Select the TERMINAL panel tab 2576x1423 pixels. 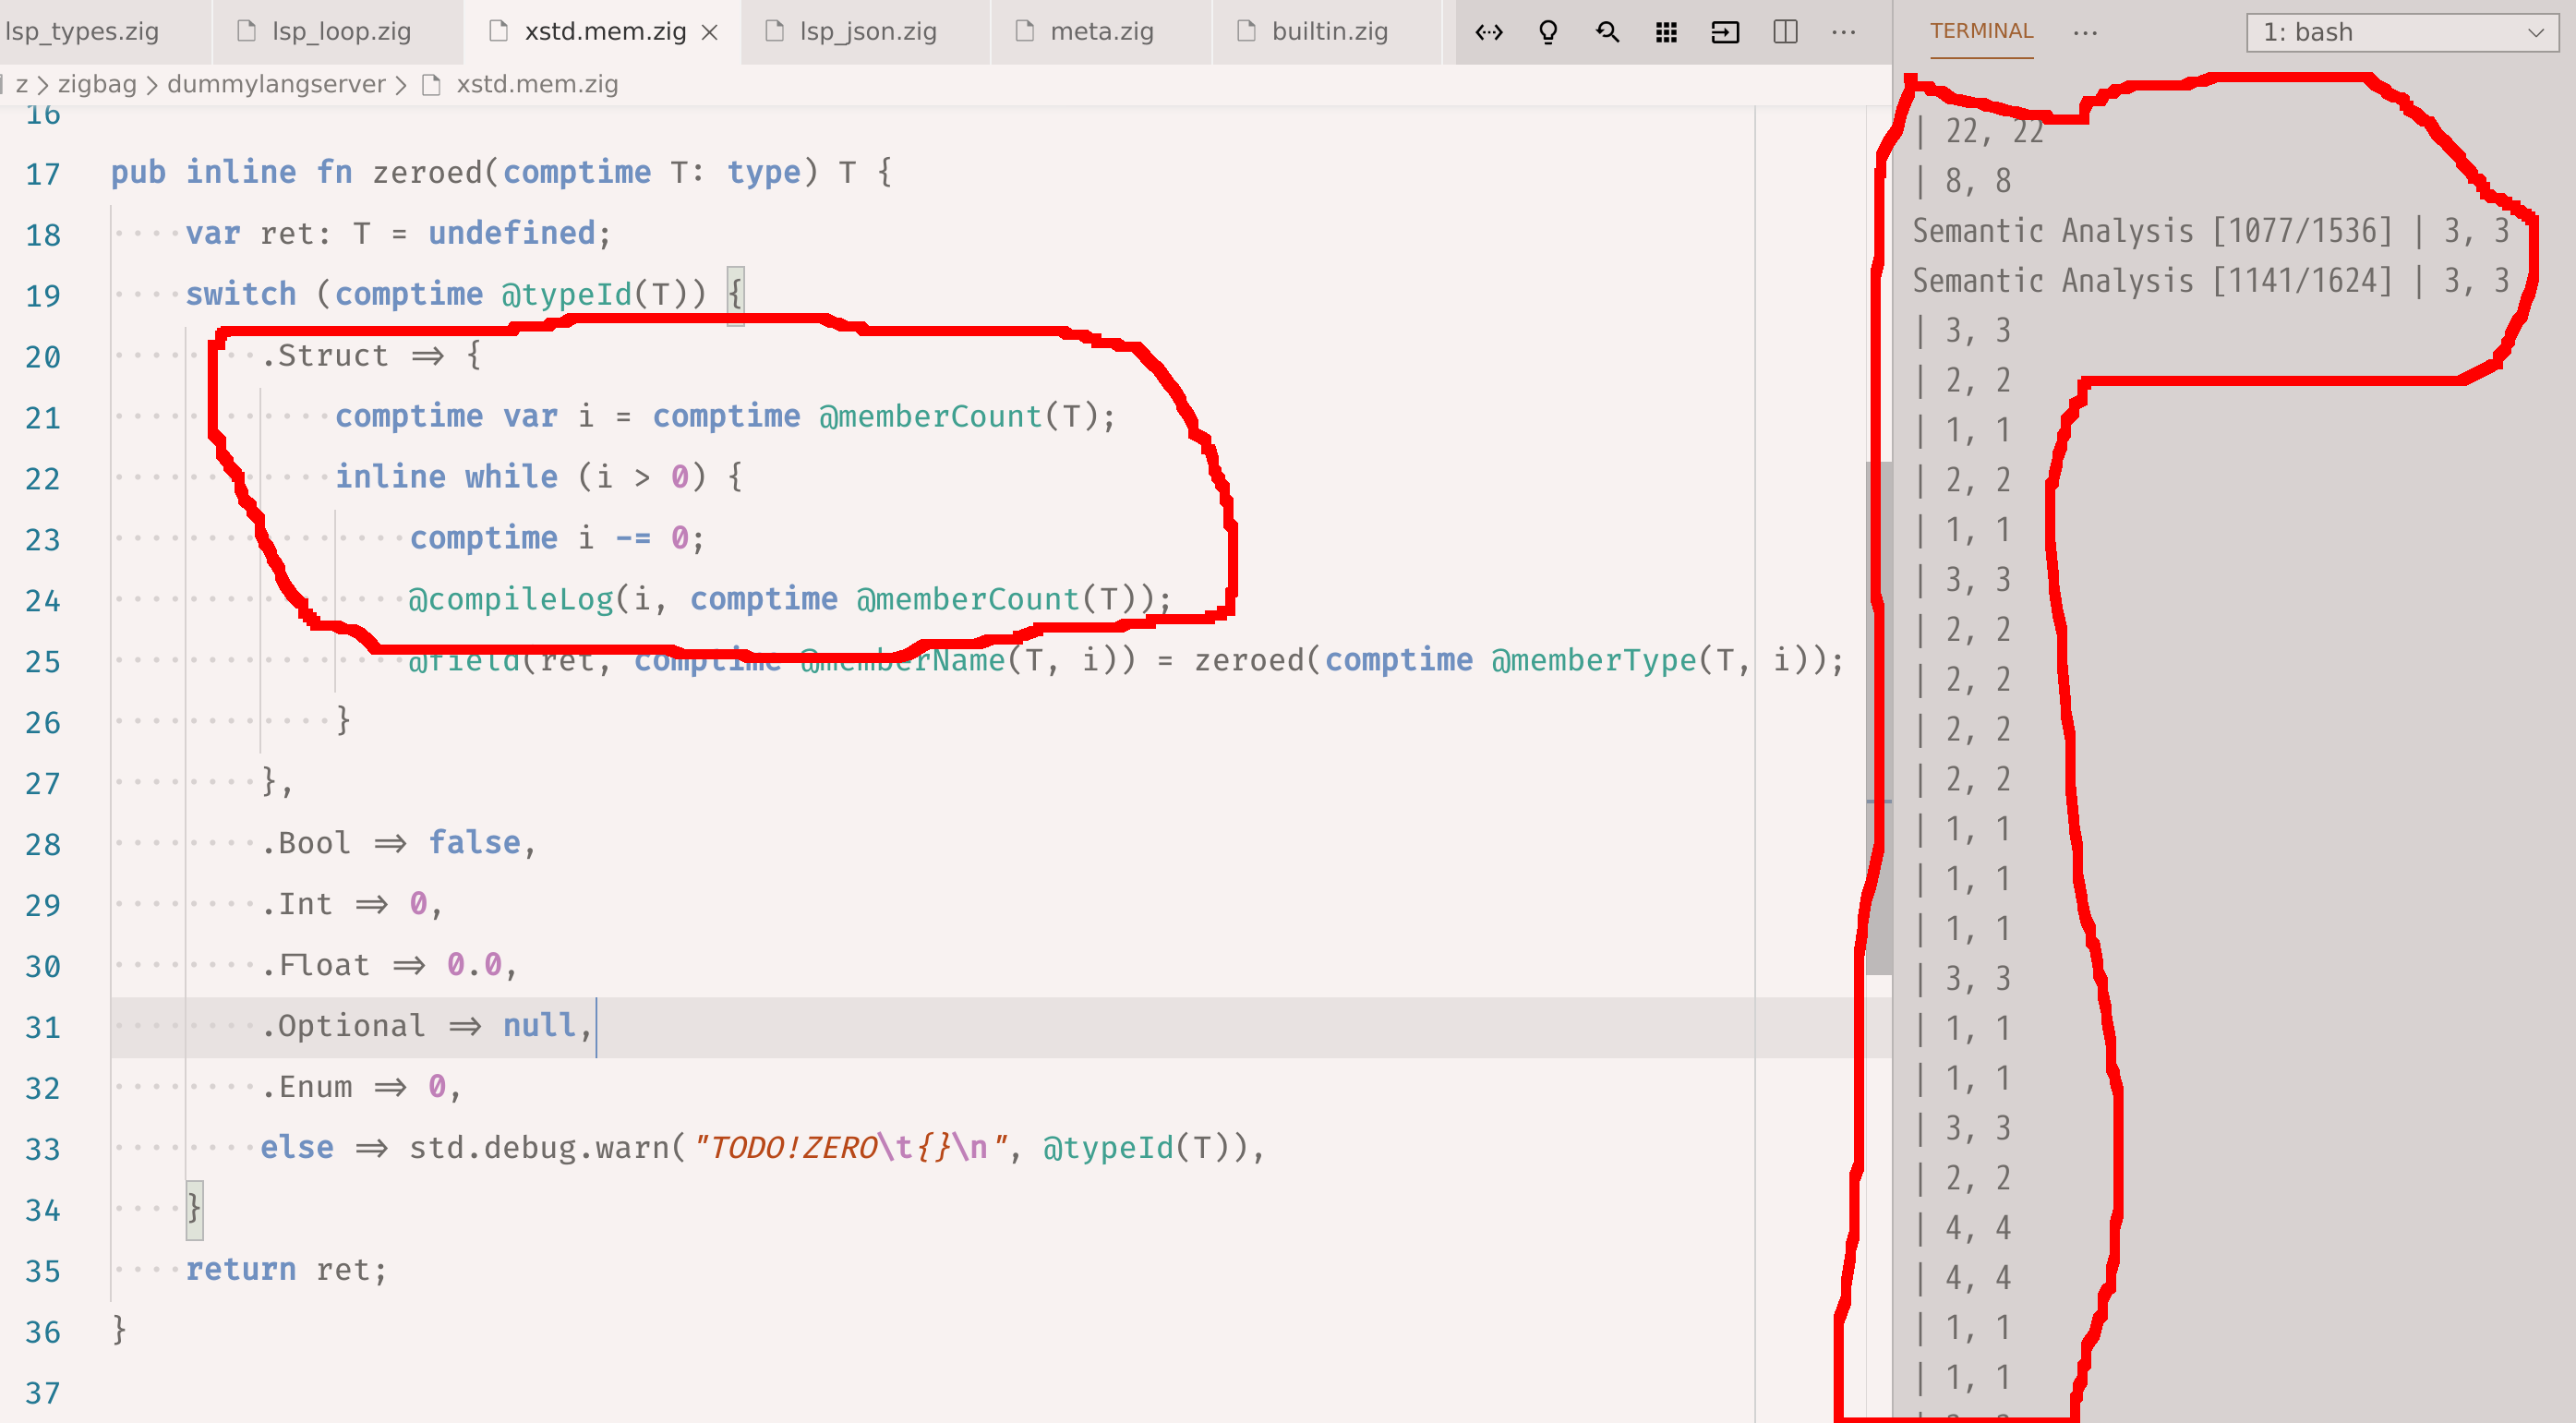[1981, 31]
